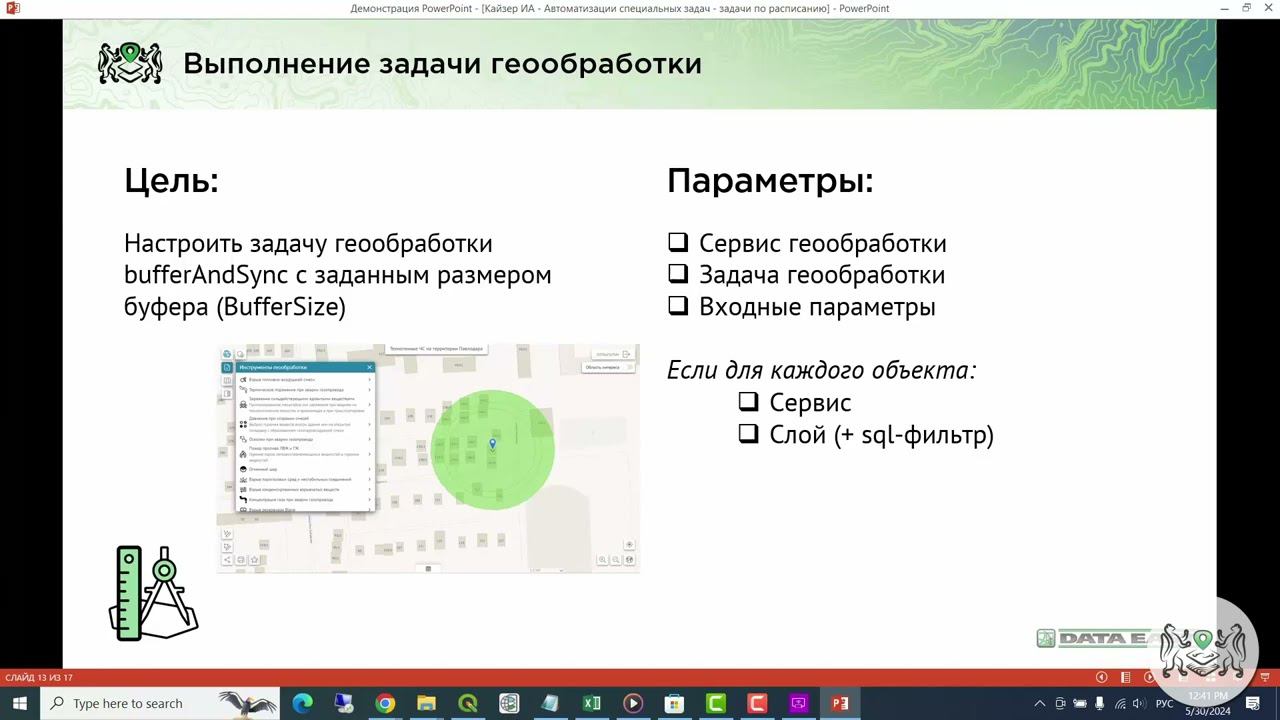The image size is (1280, 720).
Task: Open QGIS from the taskbar
Action: point(467,703)
